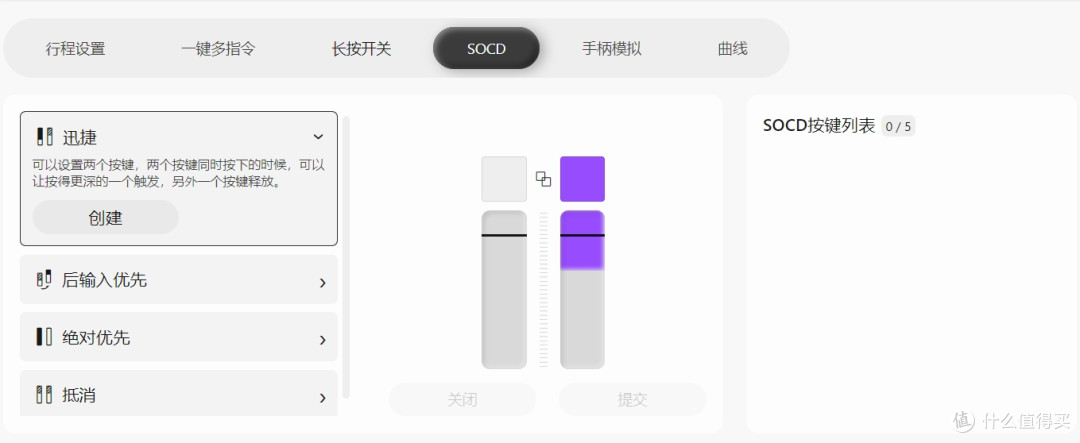Select the empty grey key slot
The width and height of the screenshot is (1080, 443).
(504, 179)
